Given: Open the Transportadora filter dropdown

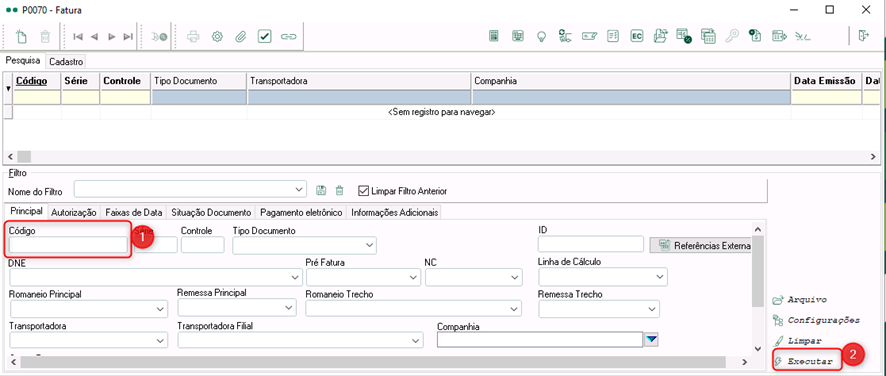Looking at the screenshot, I should click(161, 340).
